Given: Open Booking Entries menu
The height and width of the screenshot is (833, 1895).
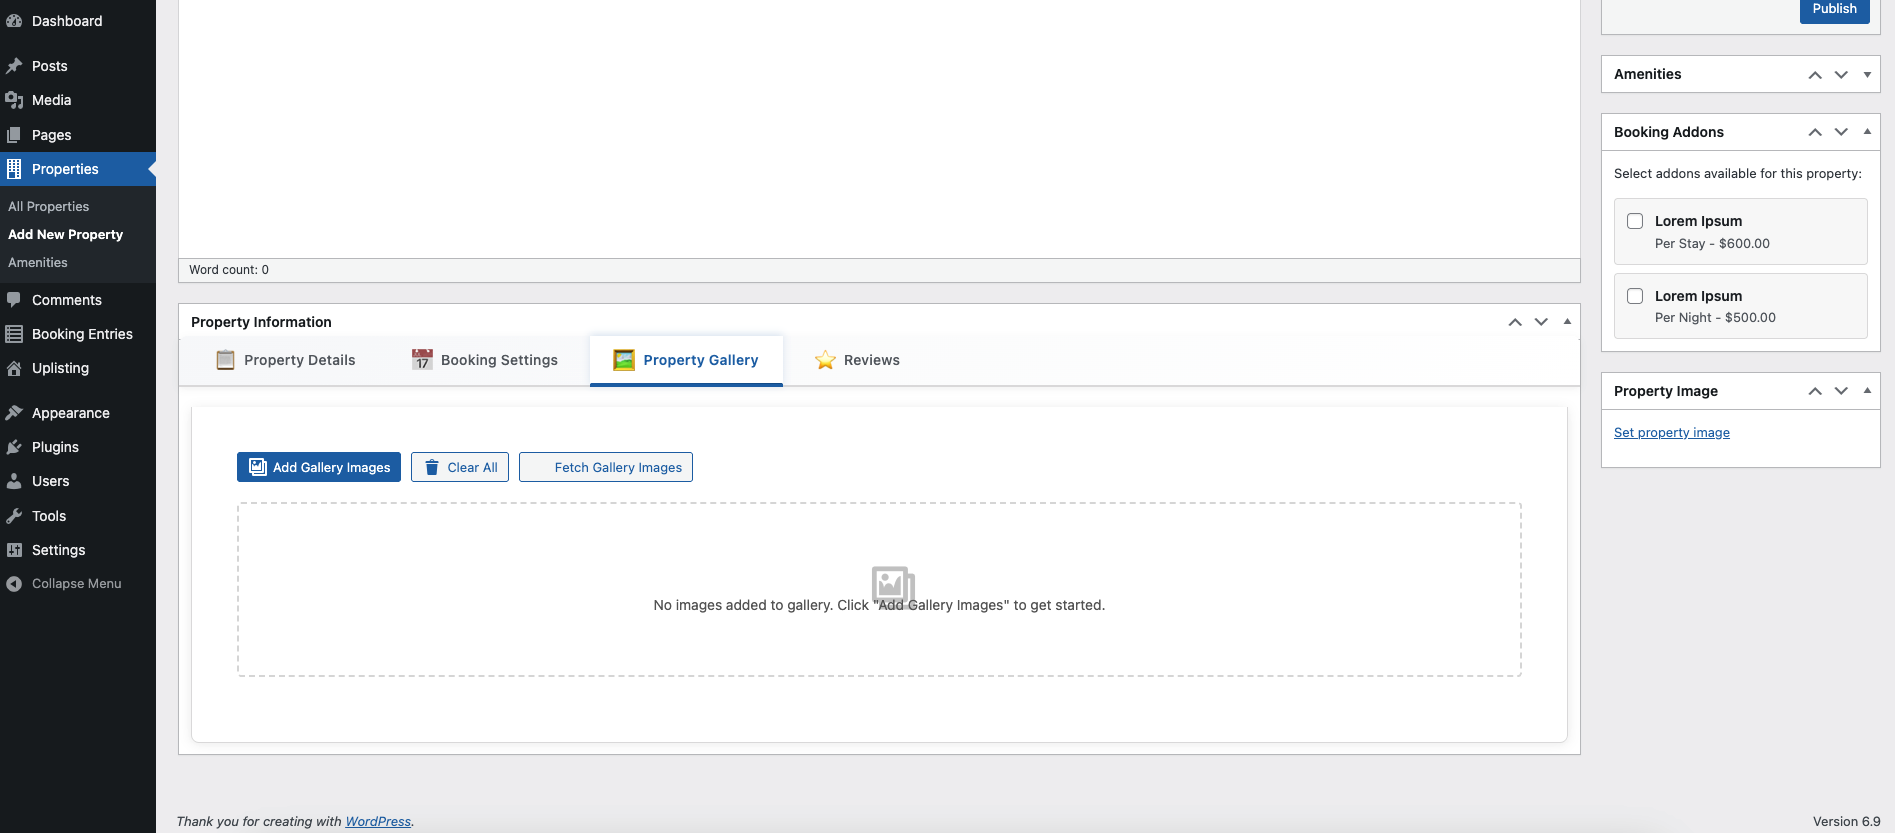Looking at the screenshot, I should point(78,334).
